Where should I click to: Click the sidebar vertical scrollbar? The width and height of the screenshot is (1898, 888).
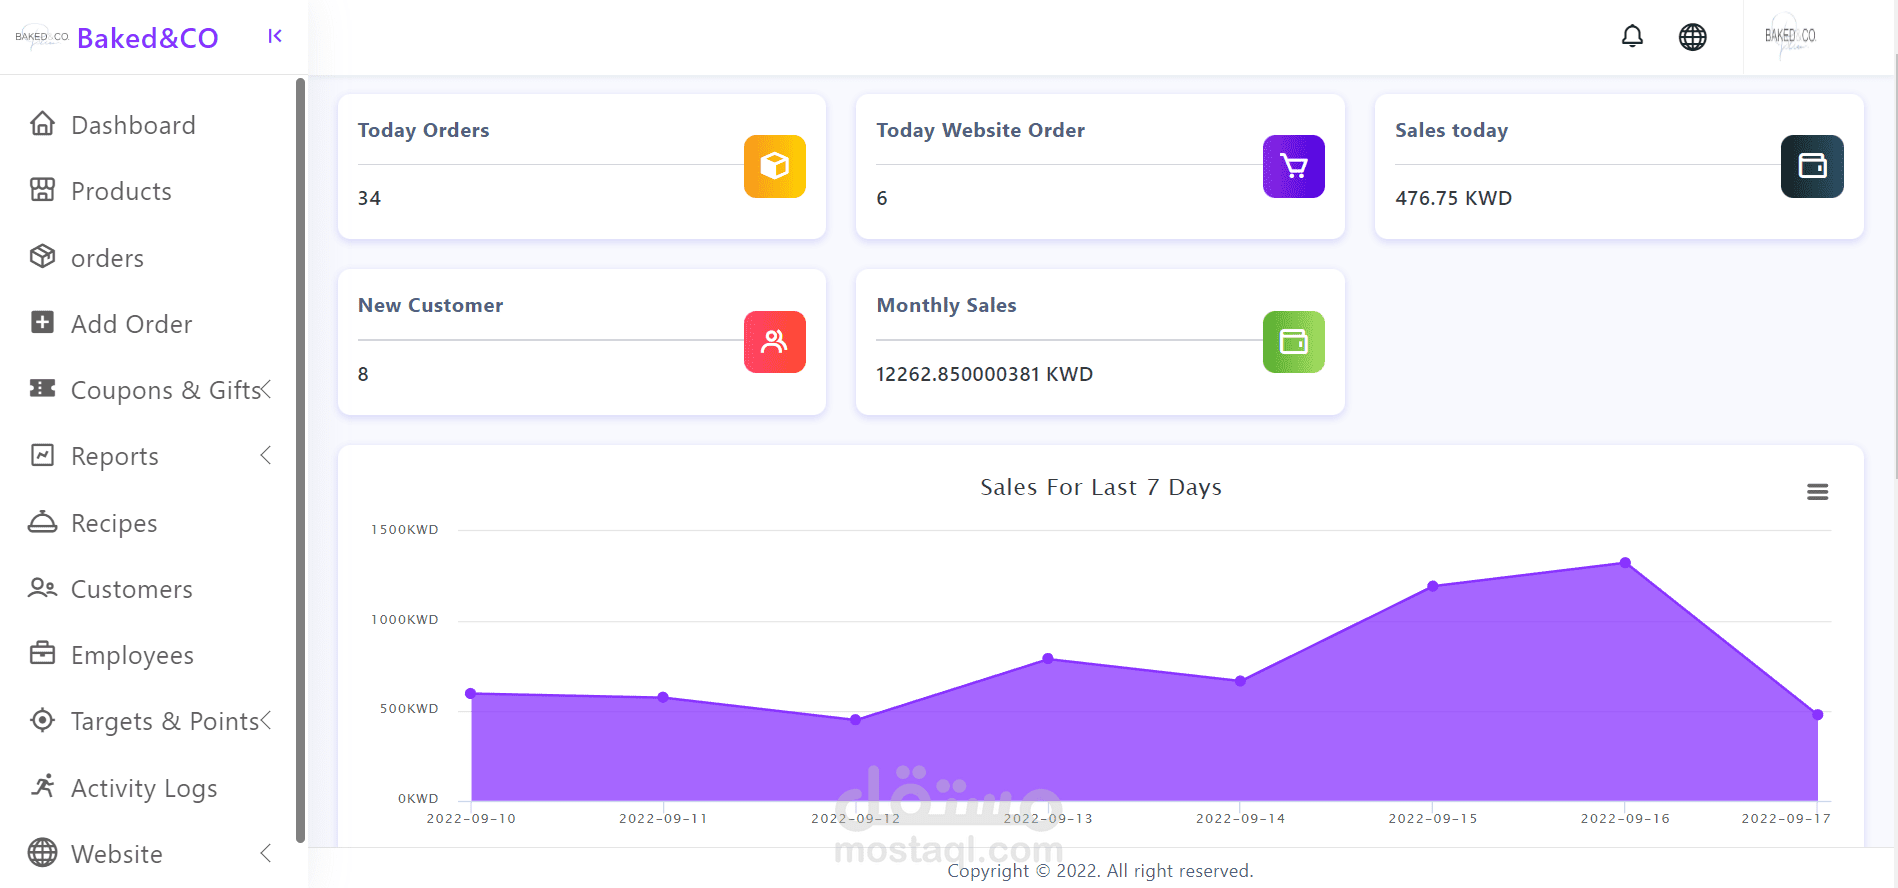pyautogui.click(x=300, y=460)
